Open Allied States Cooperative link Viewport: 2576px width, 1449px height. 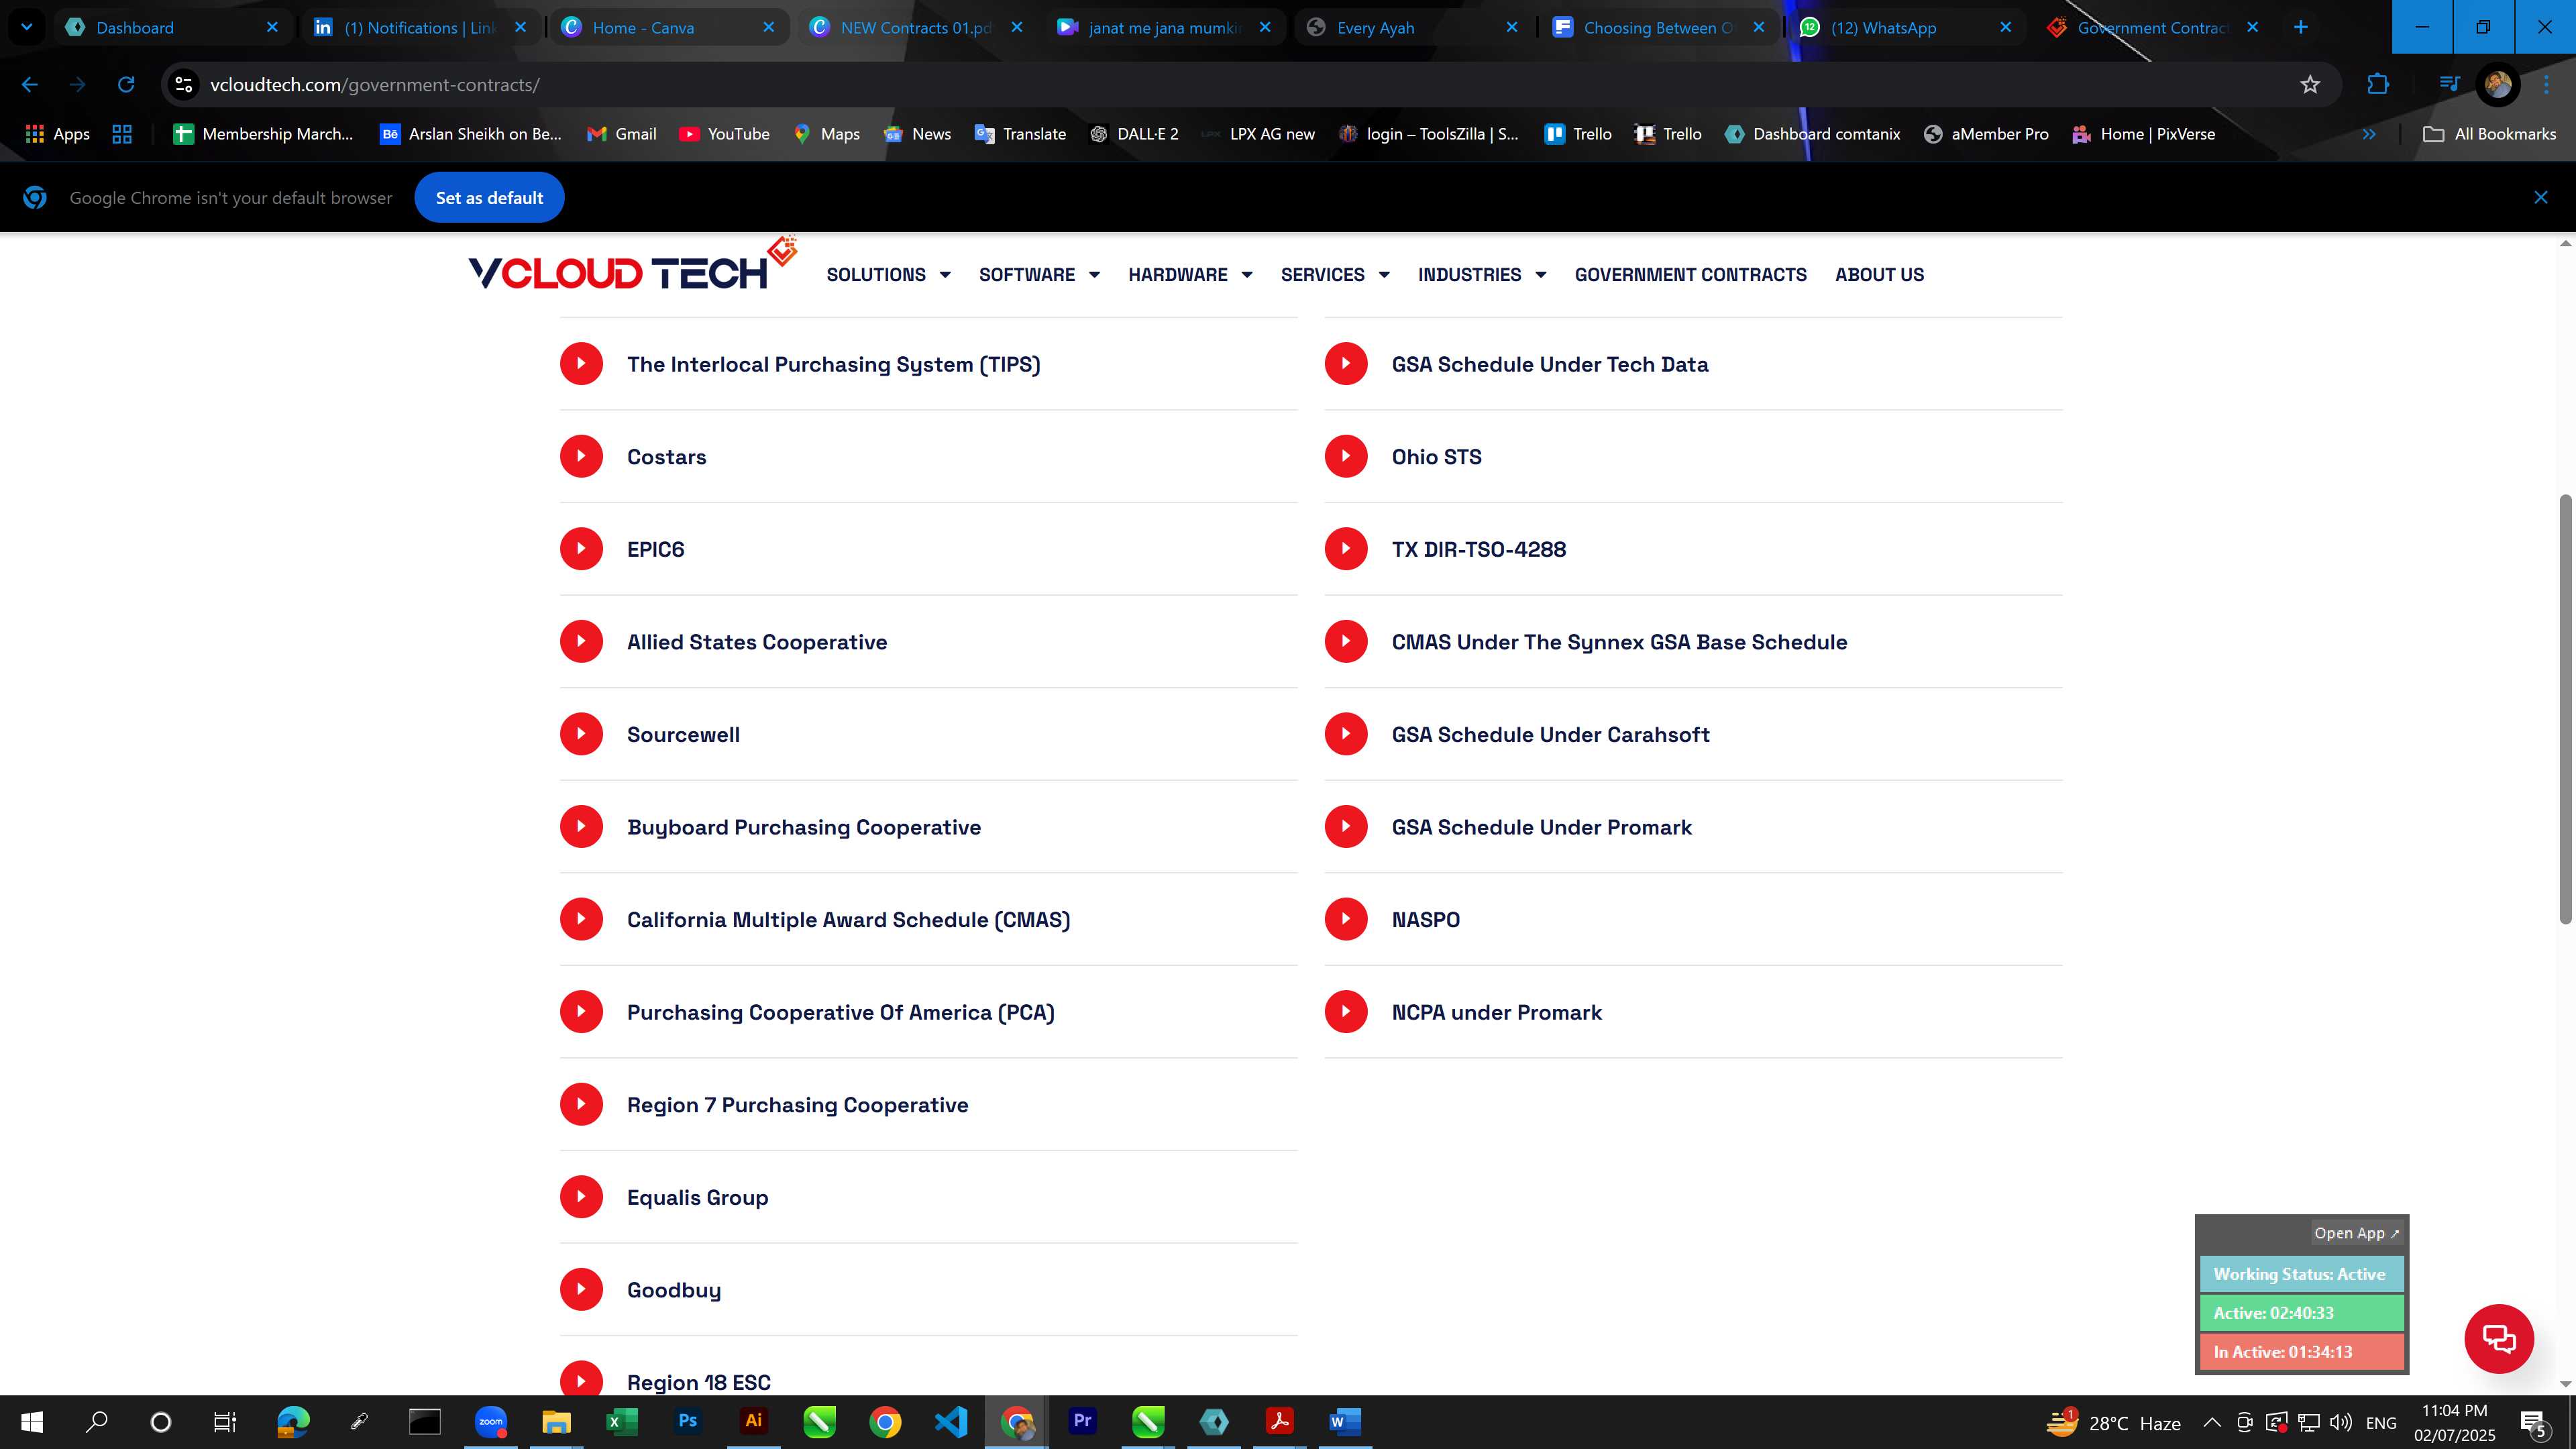(757, 642)
